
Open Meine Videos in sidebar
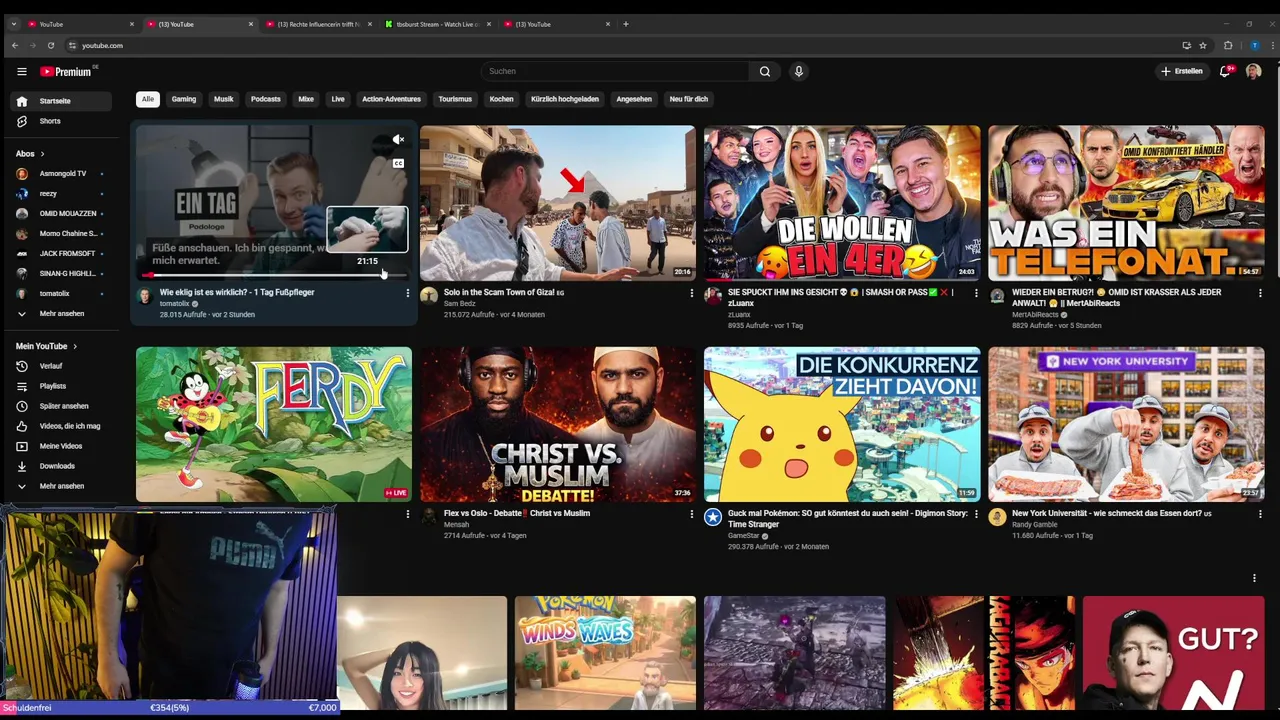62,446
